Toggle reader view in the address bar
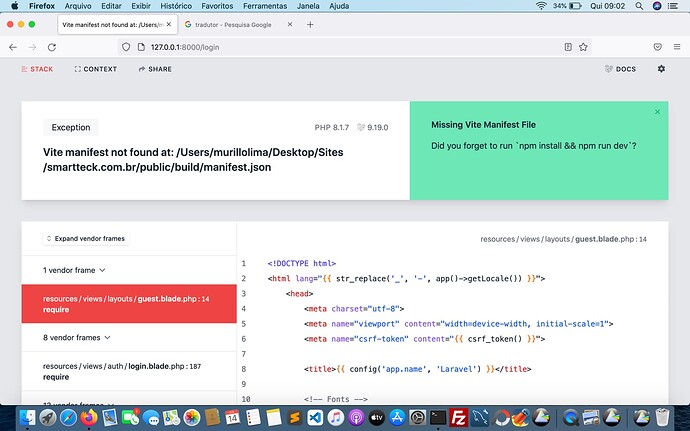This screenshot has width=690, height=431. click(x=568, y=47)
